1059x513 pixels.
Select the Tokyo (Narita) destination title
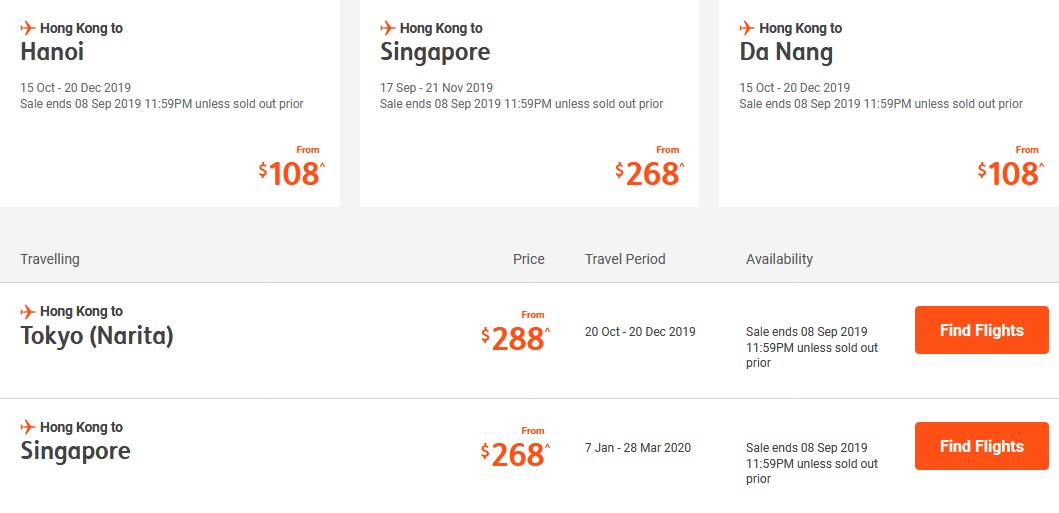(97, 335)
